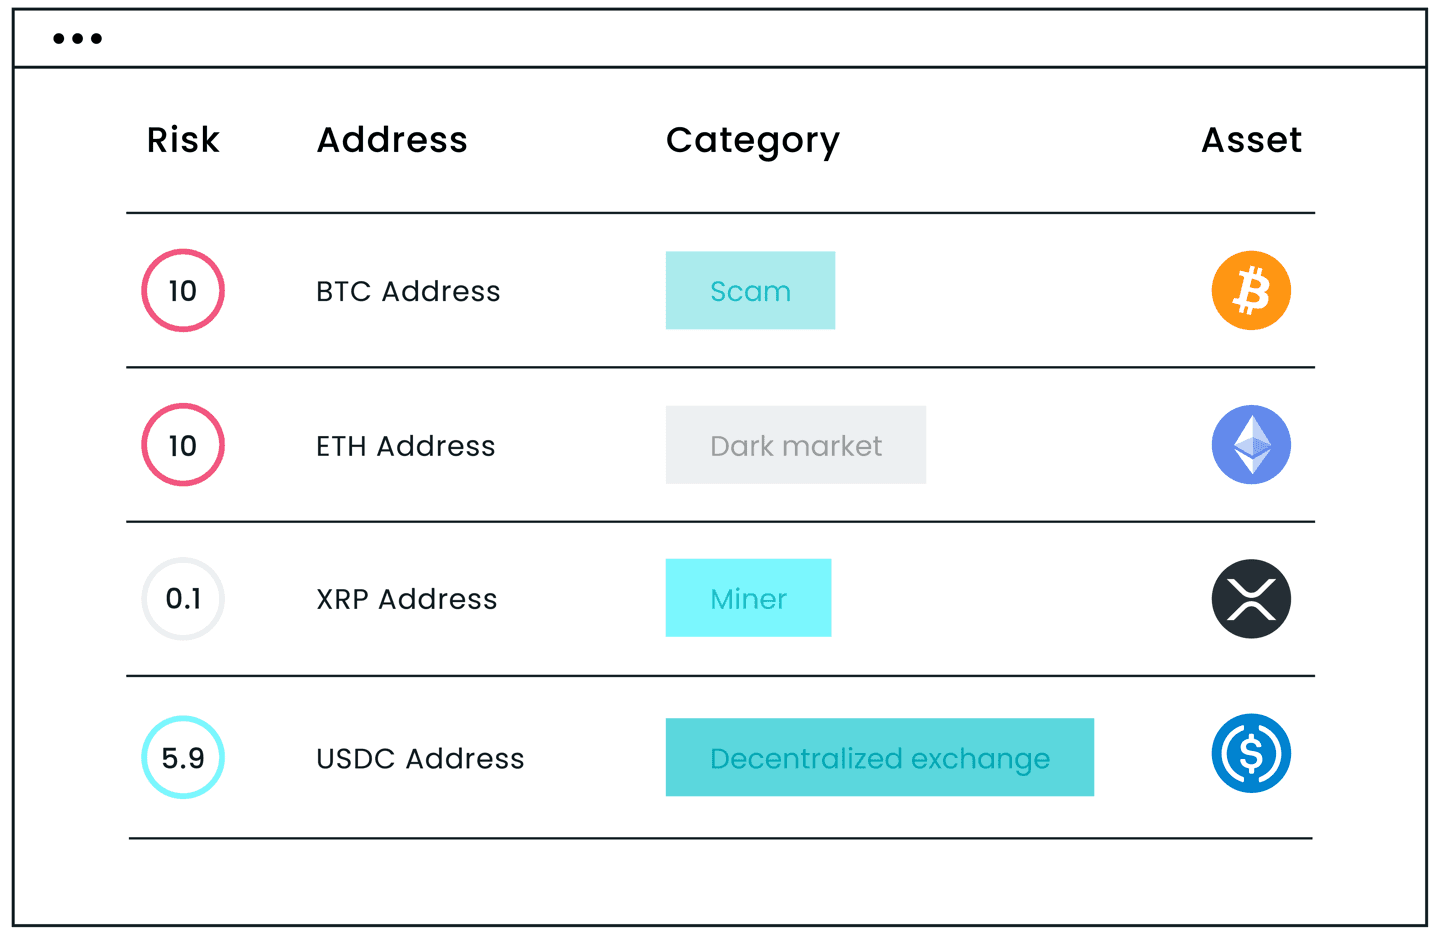Sort by the Category column header
Screen dimensions: 1440x935
(752, 141)
